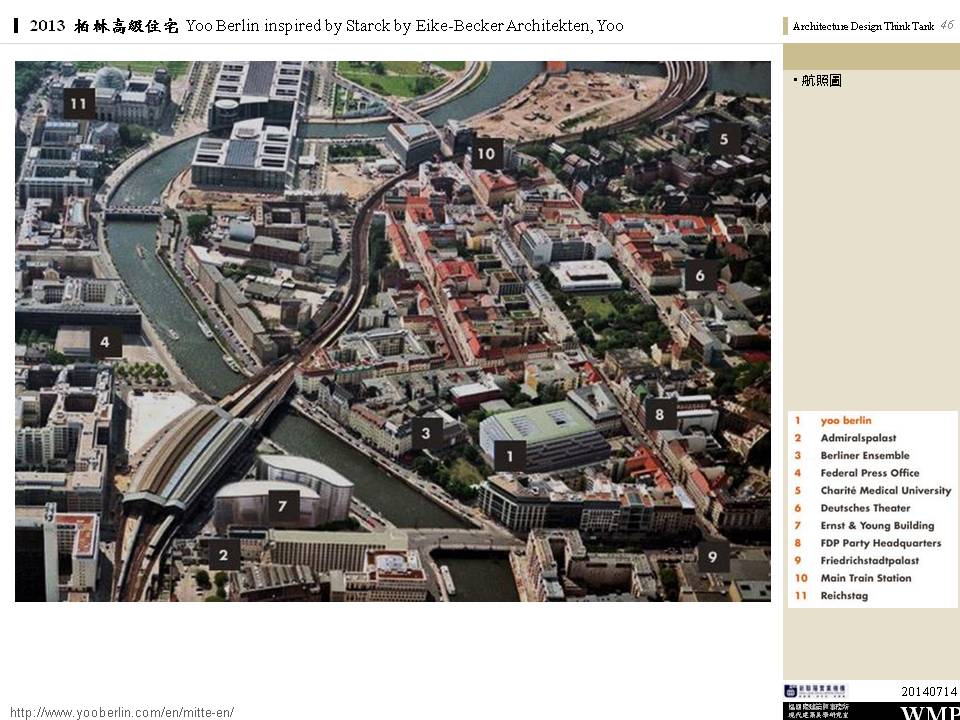Click the number 3 marker on the aerial map
The height and width of the screenshot is (720, 960).
[x=426, y=433]
